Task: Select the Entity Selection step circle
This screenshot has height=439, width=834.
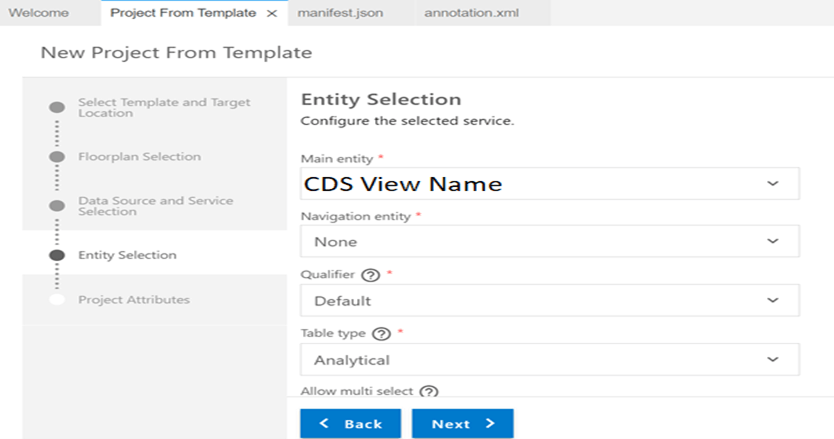Action: coord(57,255)
